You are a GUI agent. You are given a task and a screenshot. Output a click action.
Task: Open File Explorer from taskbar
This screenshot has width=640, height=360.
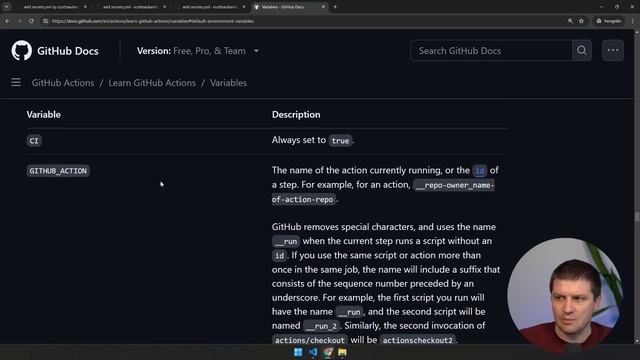tap(342, 352)
